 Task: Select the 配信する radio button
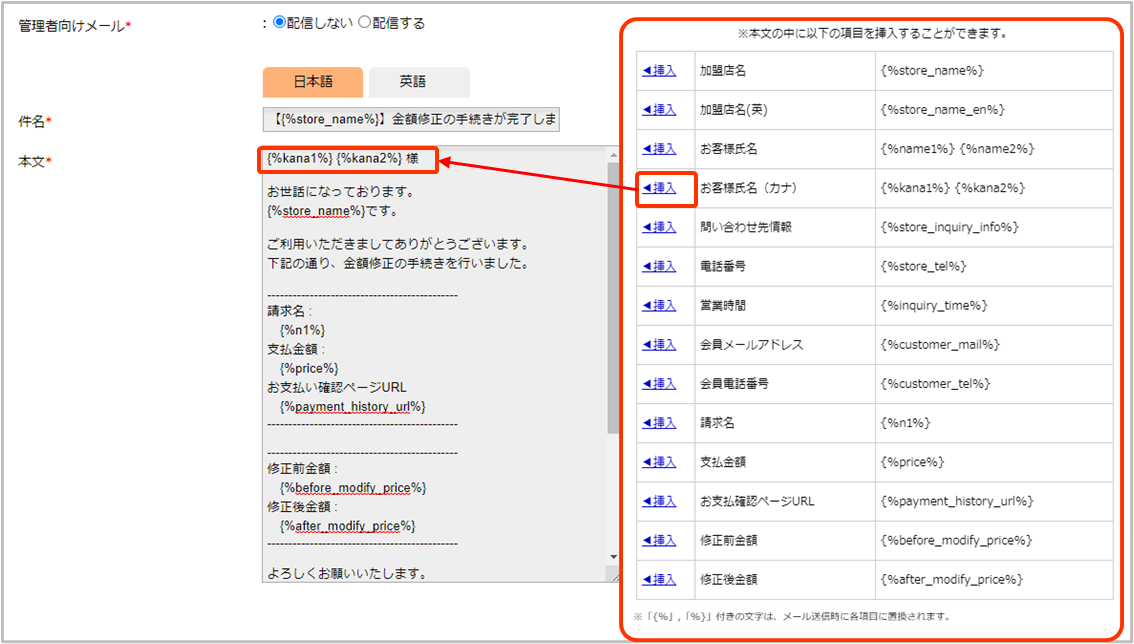364,23
